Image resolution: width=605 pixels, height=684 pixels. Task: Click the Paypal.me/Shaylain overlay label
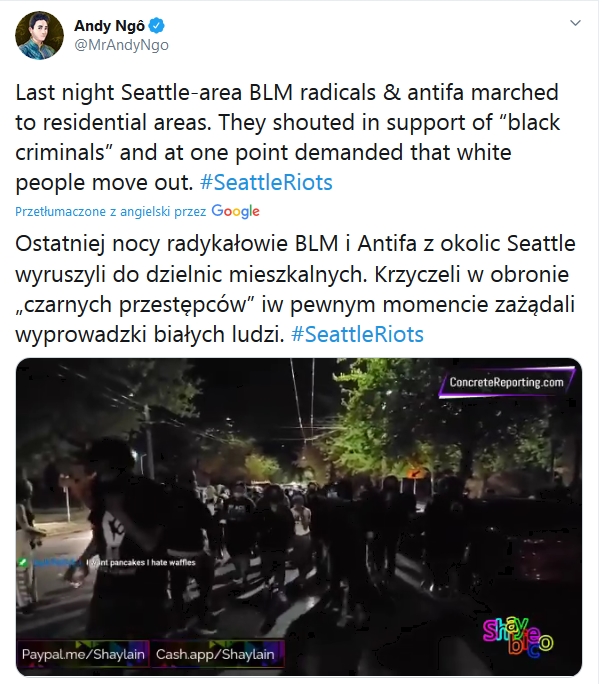pyautogui.click(x=83, y=654)
